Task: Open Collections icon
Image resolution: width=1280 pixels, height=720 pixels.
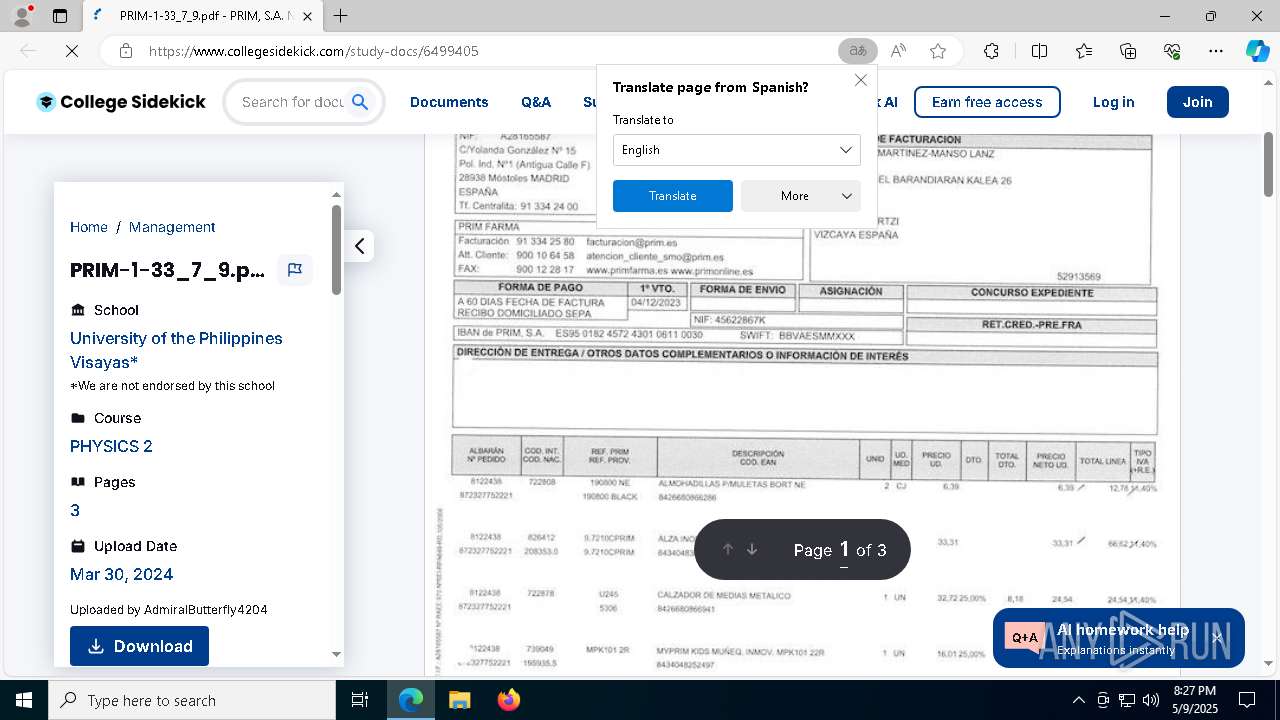Action: pos(1128,51)
